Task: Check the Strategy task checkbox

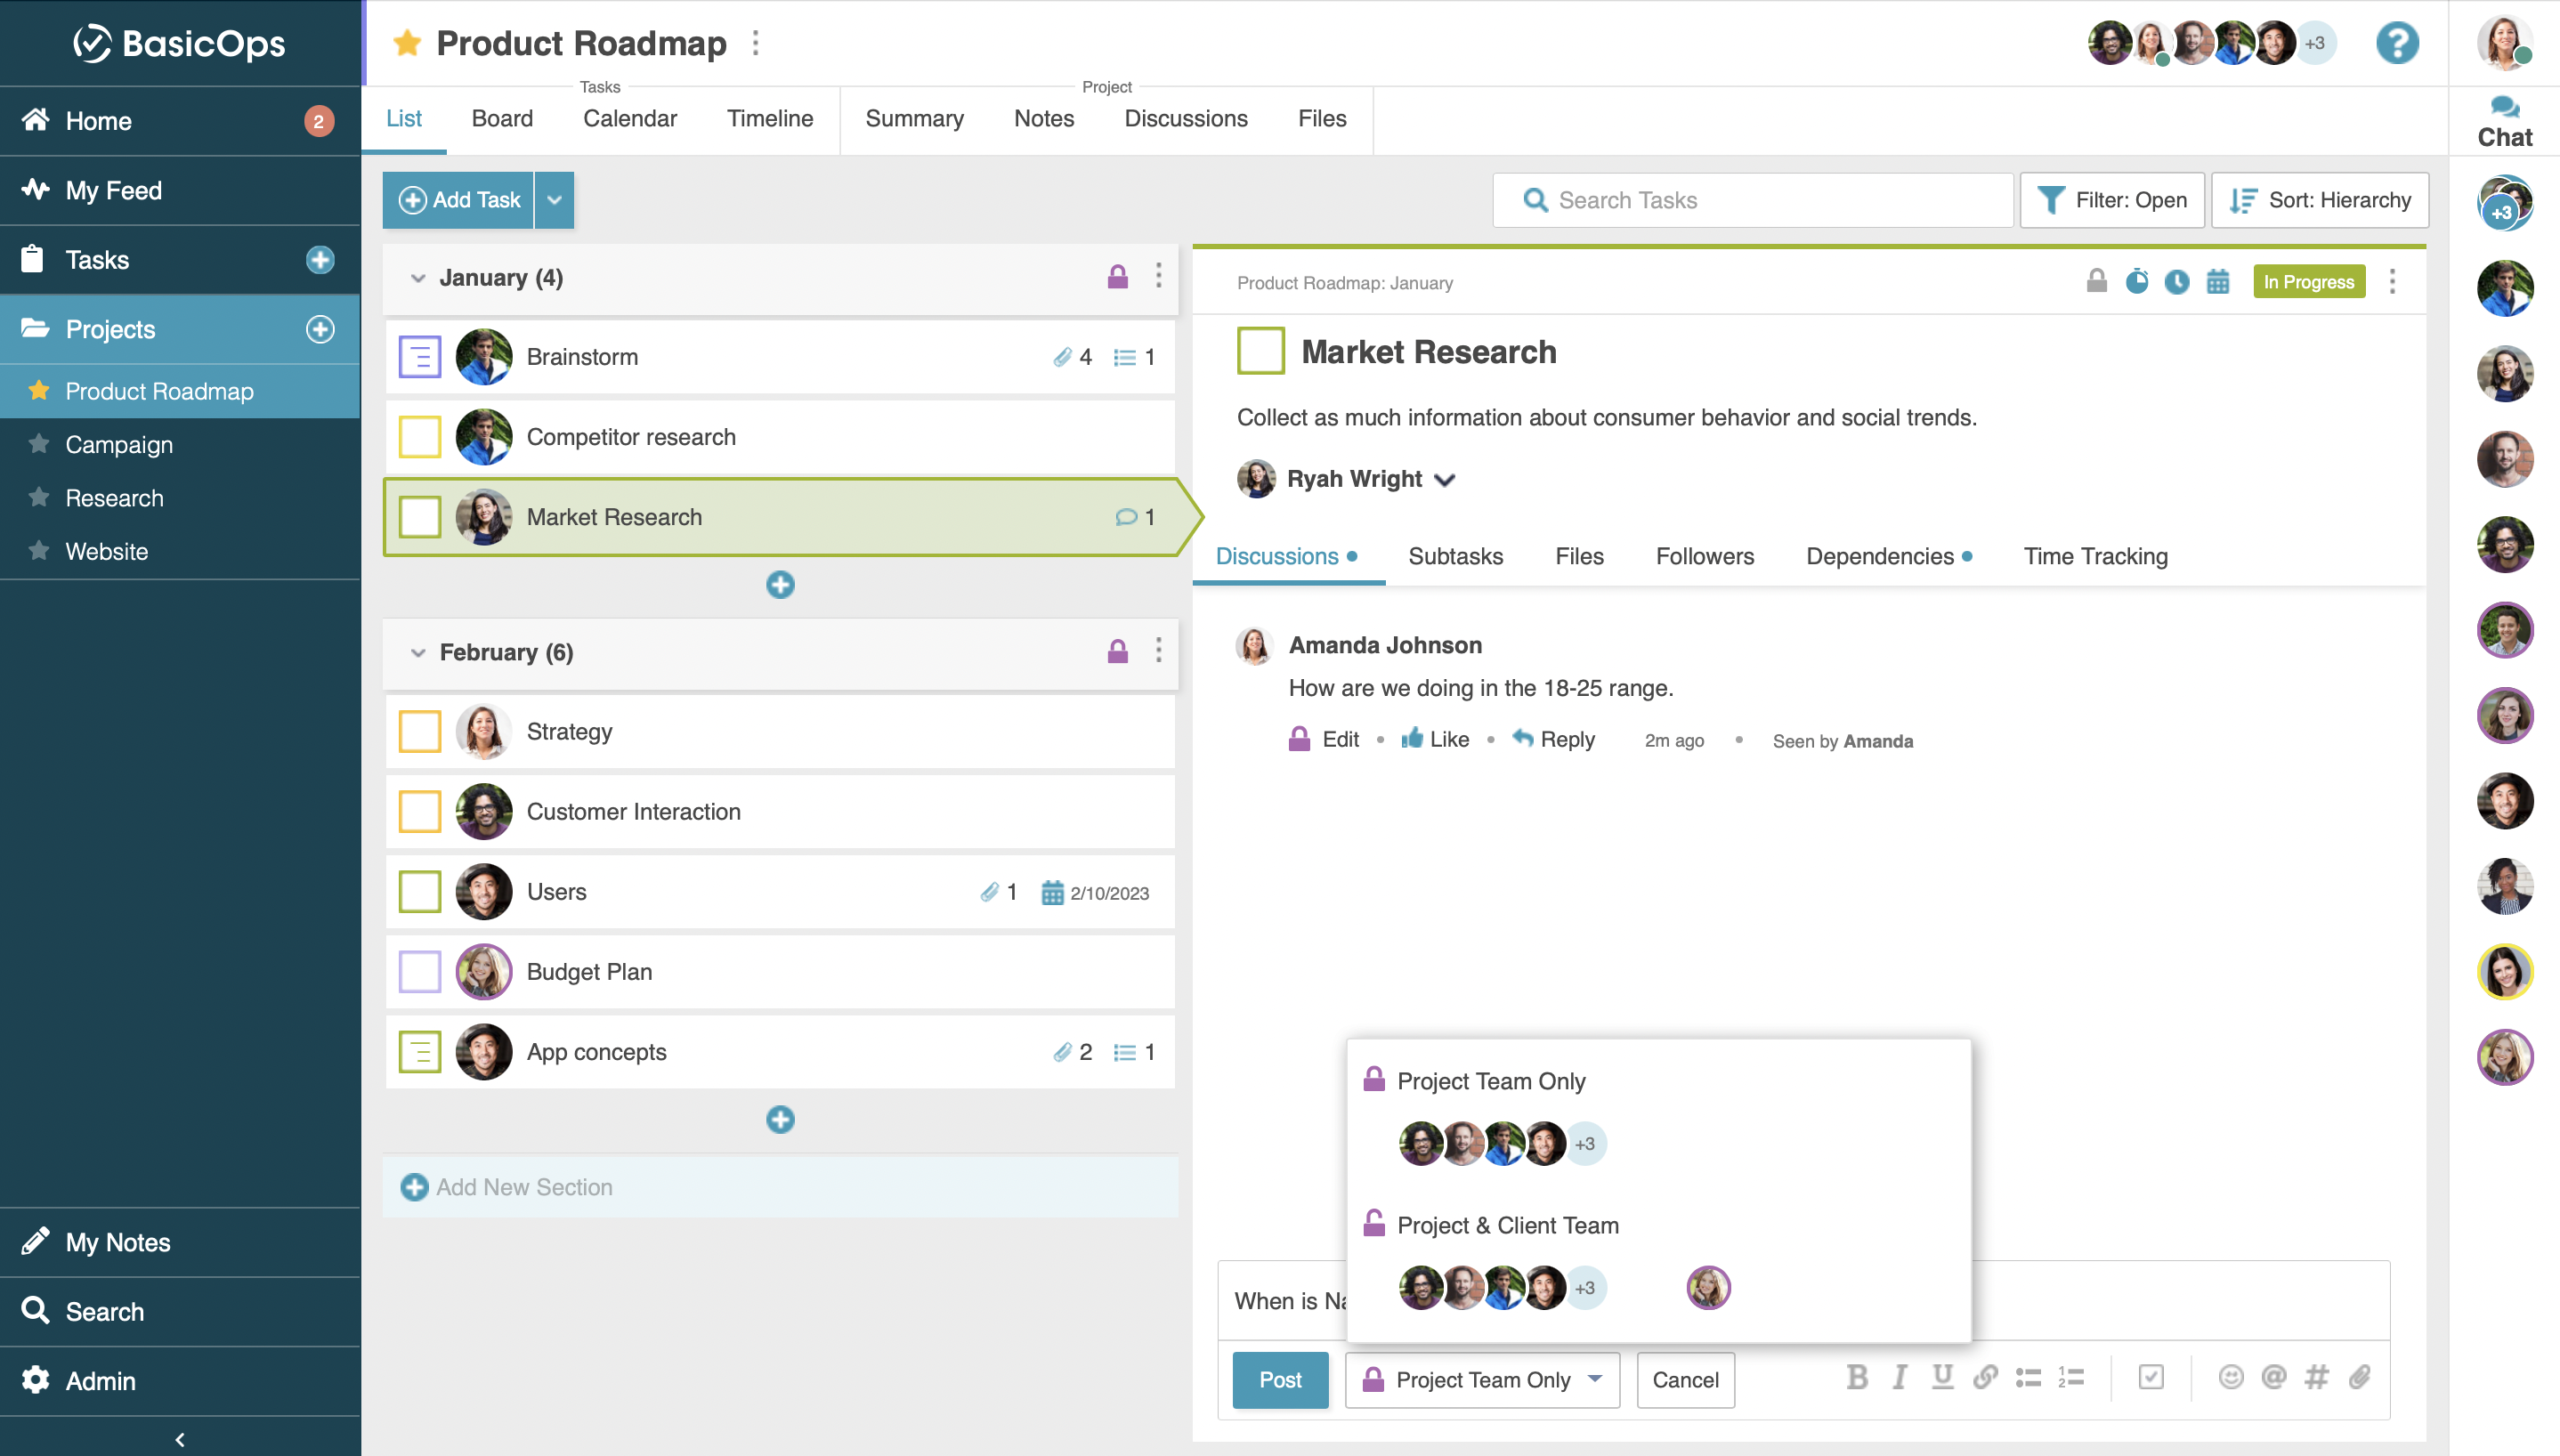Action: click(x=419, y=732)
